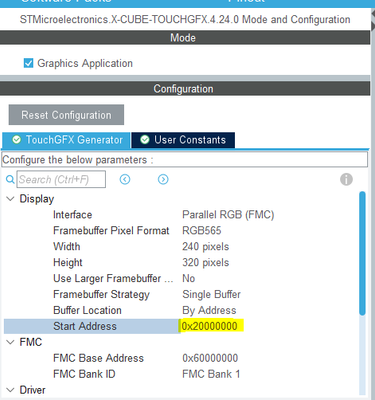Edit the 0x20000000 start address value
Viewport: 375px width, 400px height.
[x=211, y=326]
